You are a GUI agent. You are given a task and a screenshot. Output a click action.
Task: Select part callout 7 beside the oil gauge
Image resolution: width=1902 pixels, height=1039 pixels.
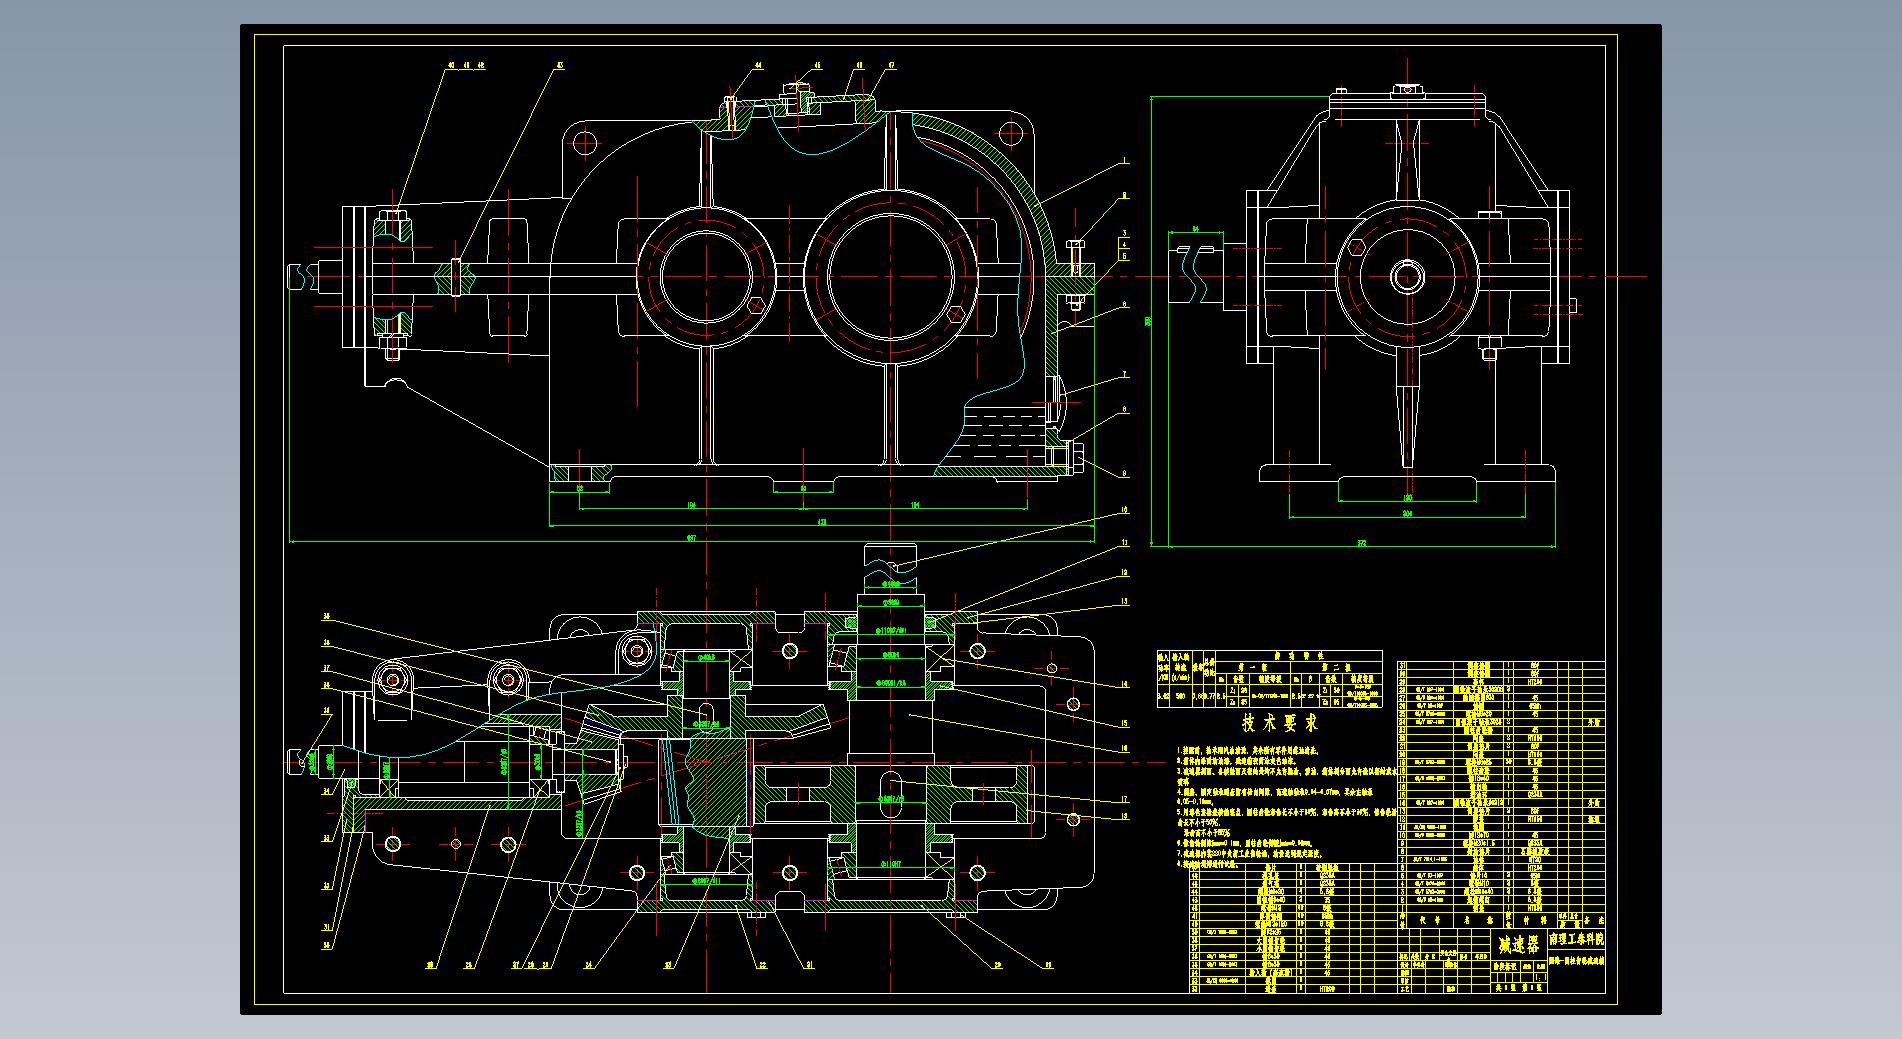[x=1124, y=375]
